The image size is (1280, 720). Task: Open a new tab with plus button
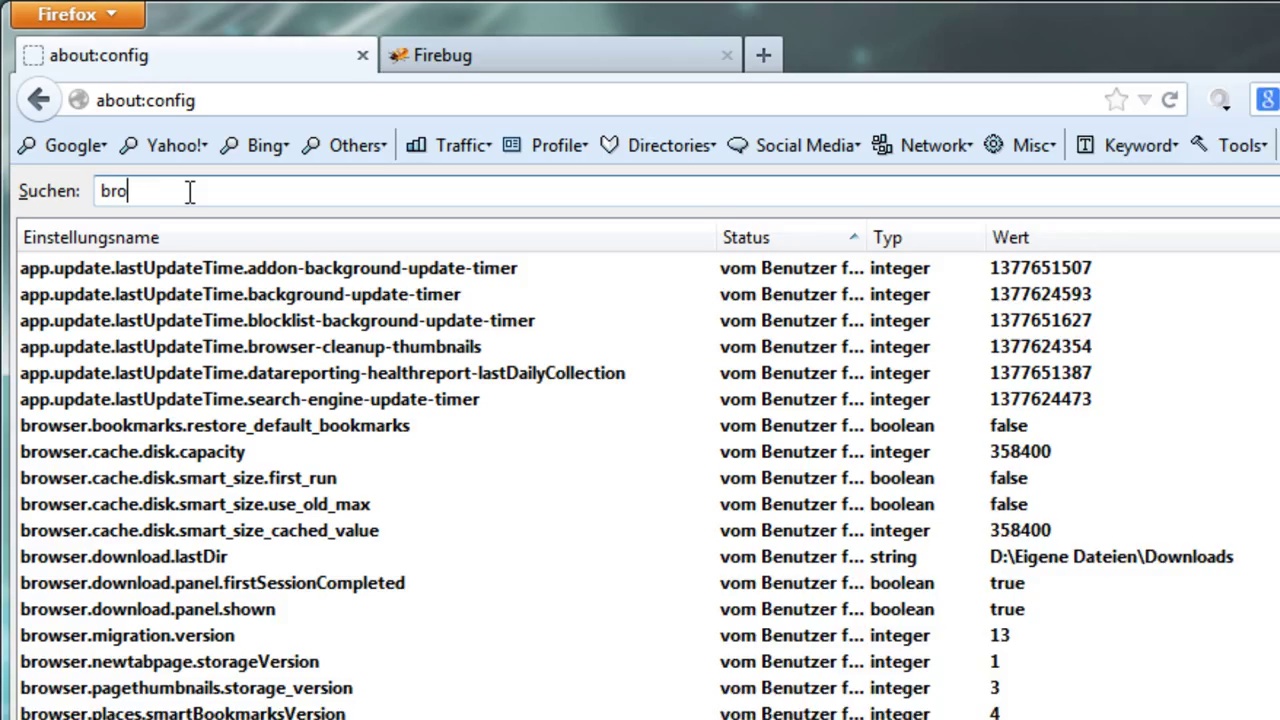tap(763, 56)
